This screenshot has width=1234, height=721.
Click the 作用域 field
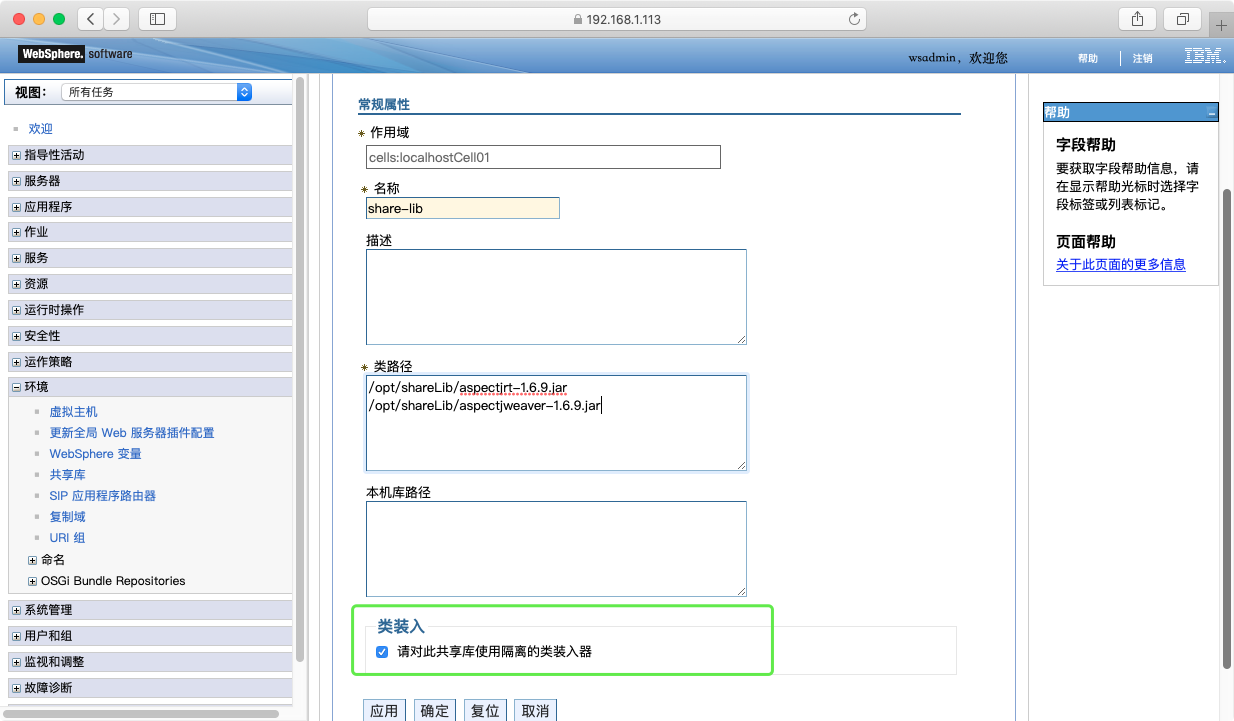[x=543, y=157]
